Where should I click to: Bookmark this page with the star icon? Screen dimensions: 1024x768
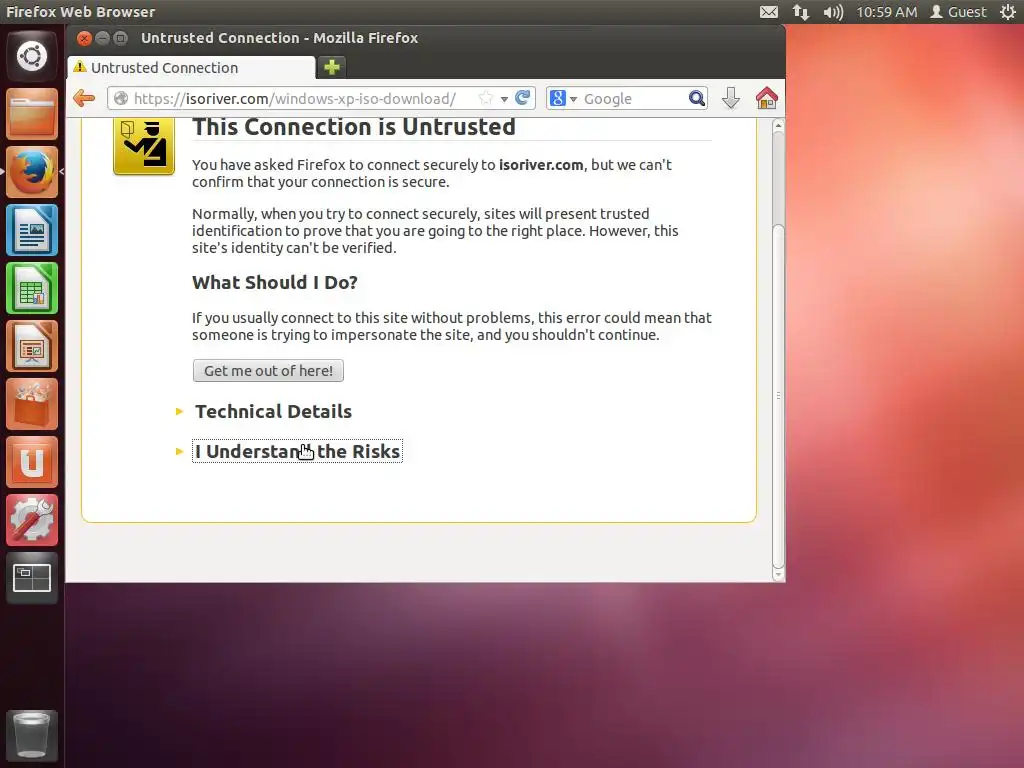click(x=485, y=98)
